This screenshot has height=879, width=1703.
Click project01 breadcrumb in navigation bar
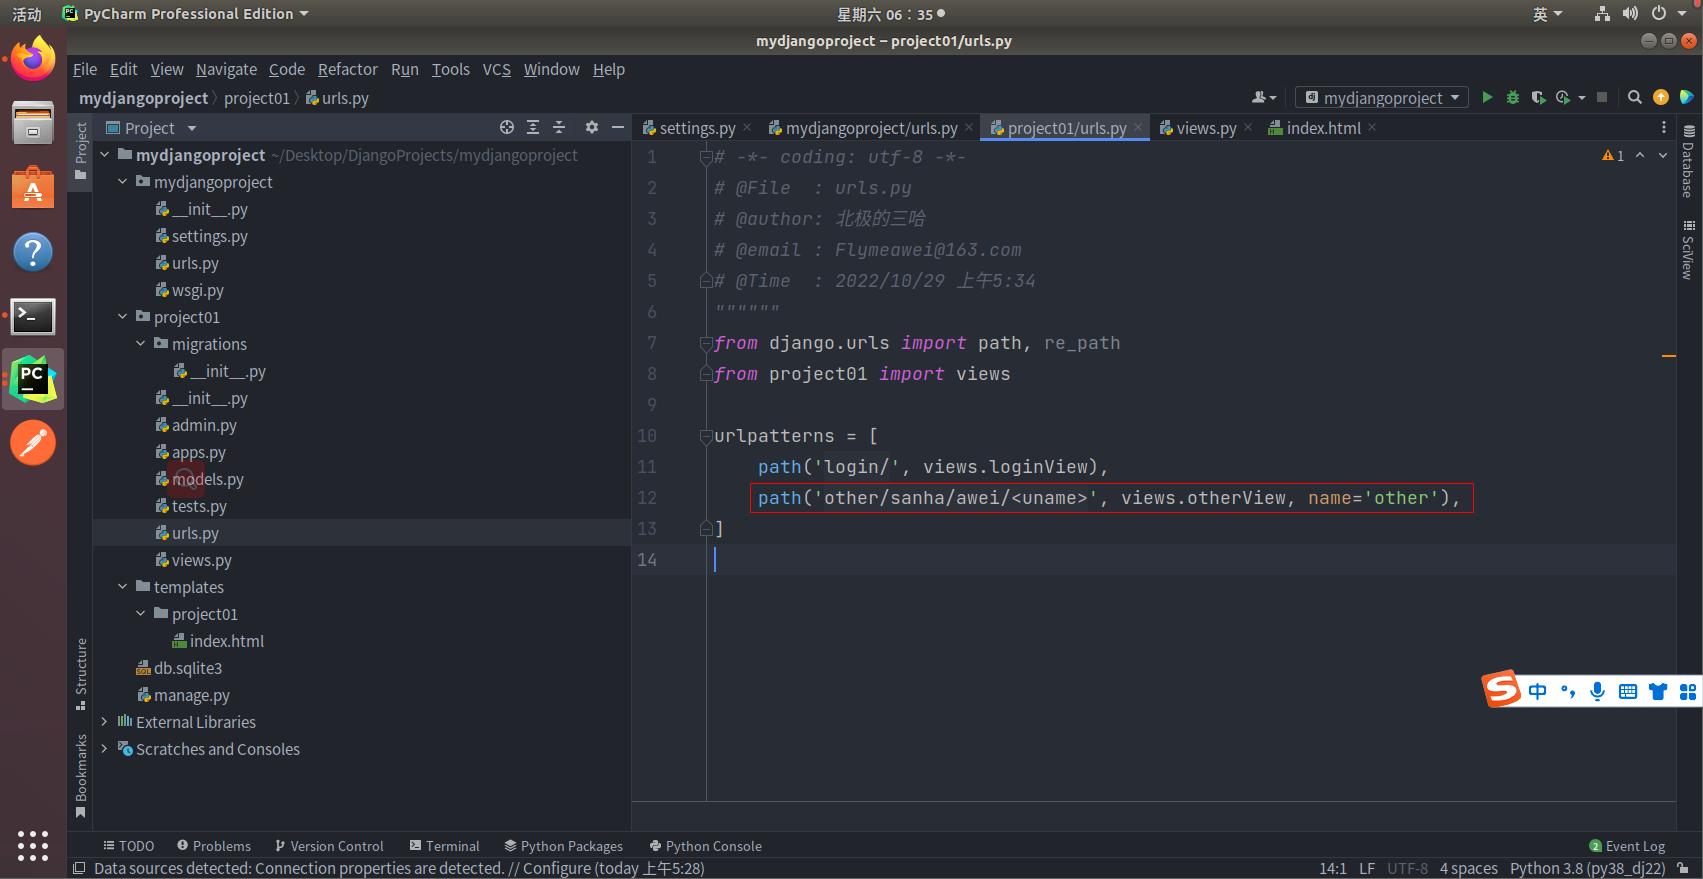[256, 98]
